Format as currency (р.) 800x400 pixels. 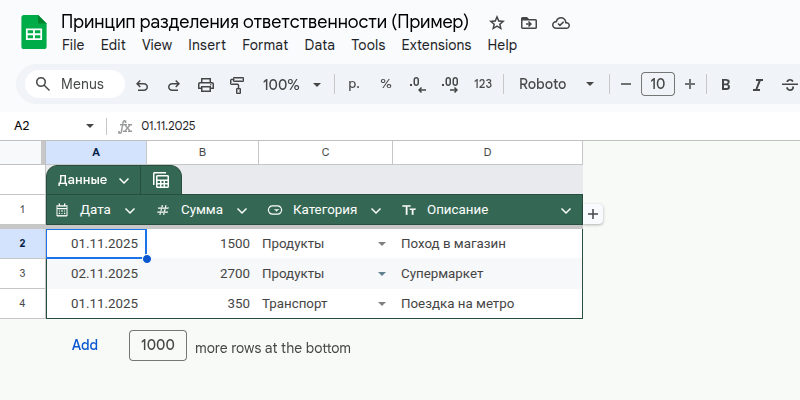[x=354, y=84]
